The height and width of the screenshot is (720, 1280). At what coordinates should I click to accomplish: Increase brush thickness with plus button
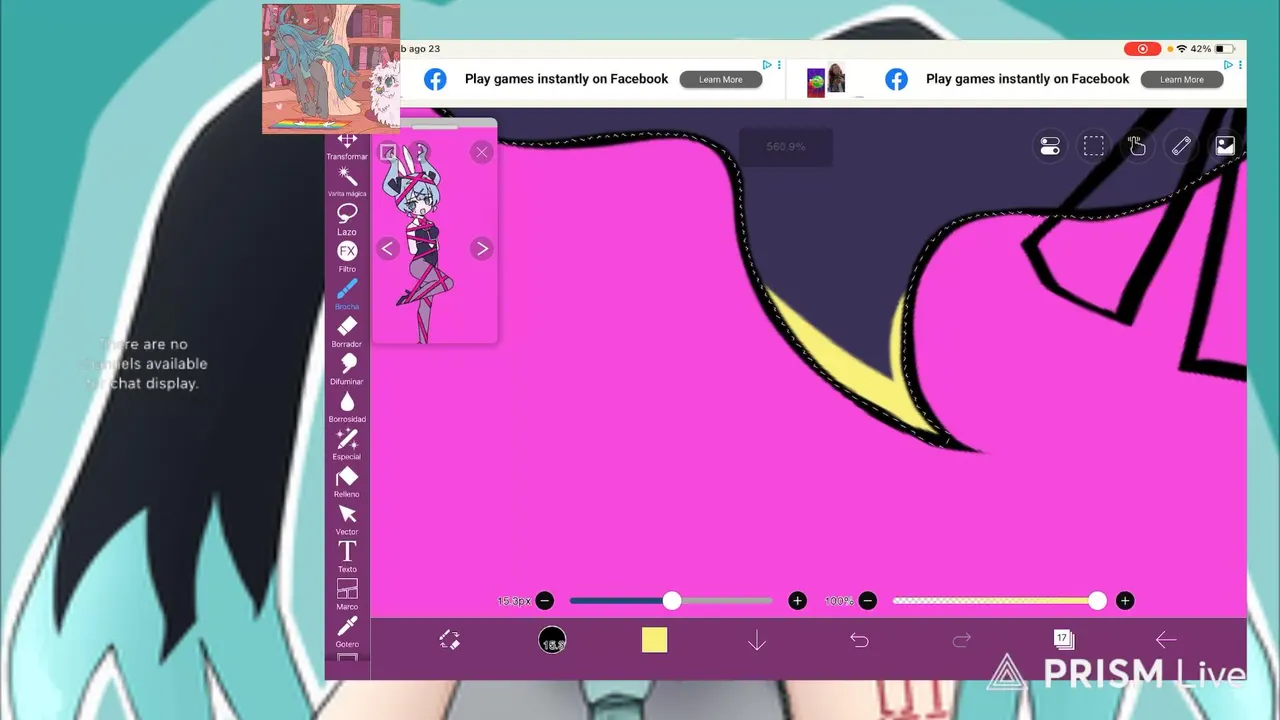point(797,601)
